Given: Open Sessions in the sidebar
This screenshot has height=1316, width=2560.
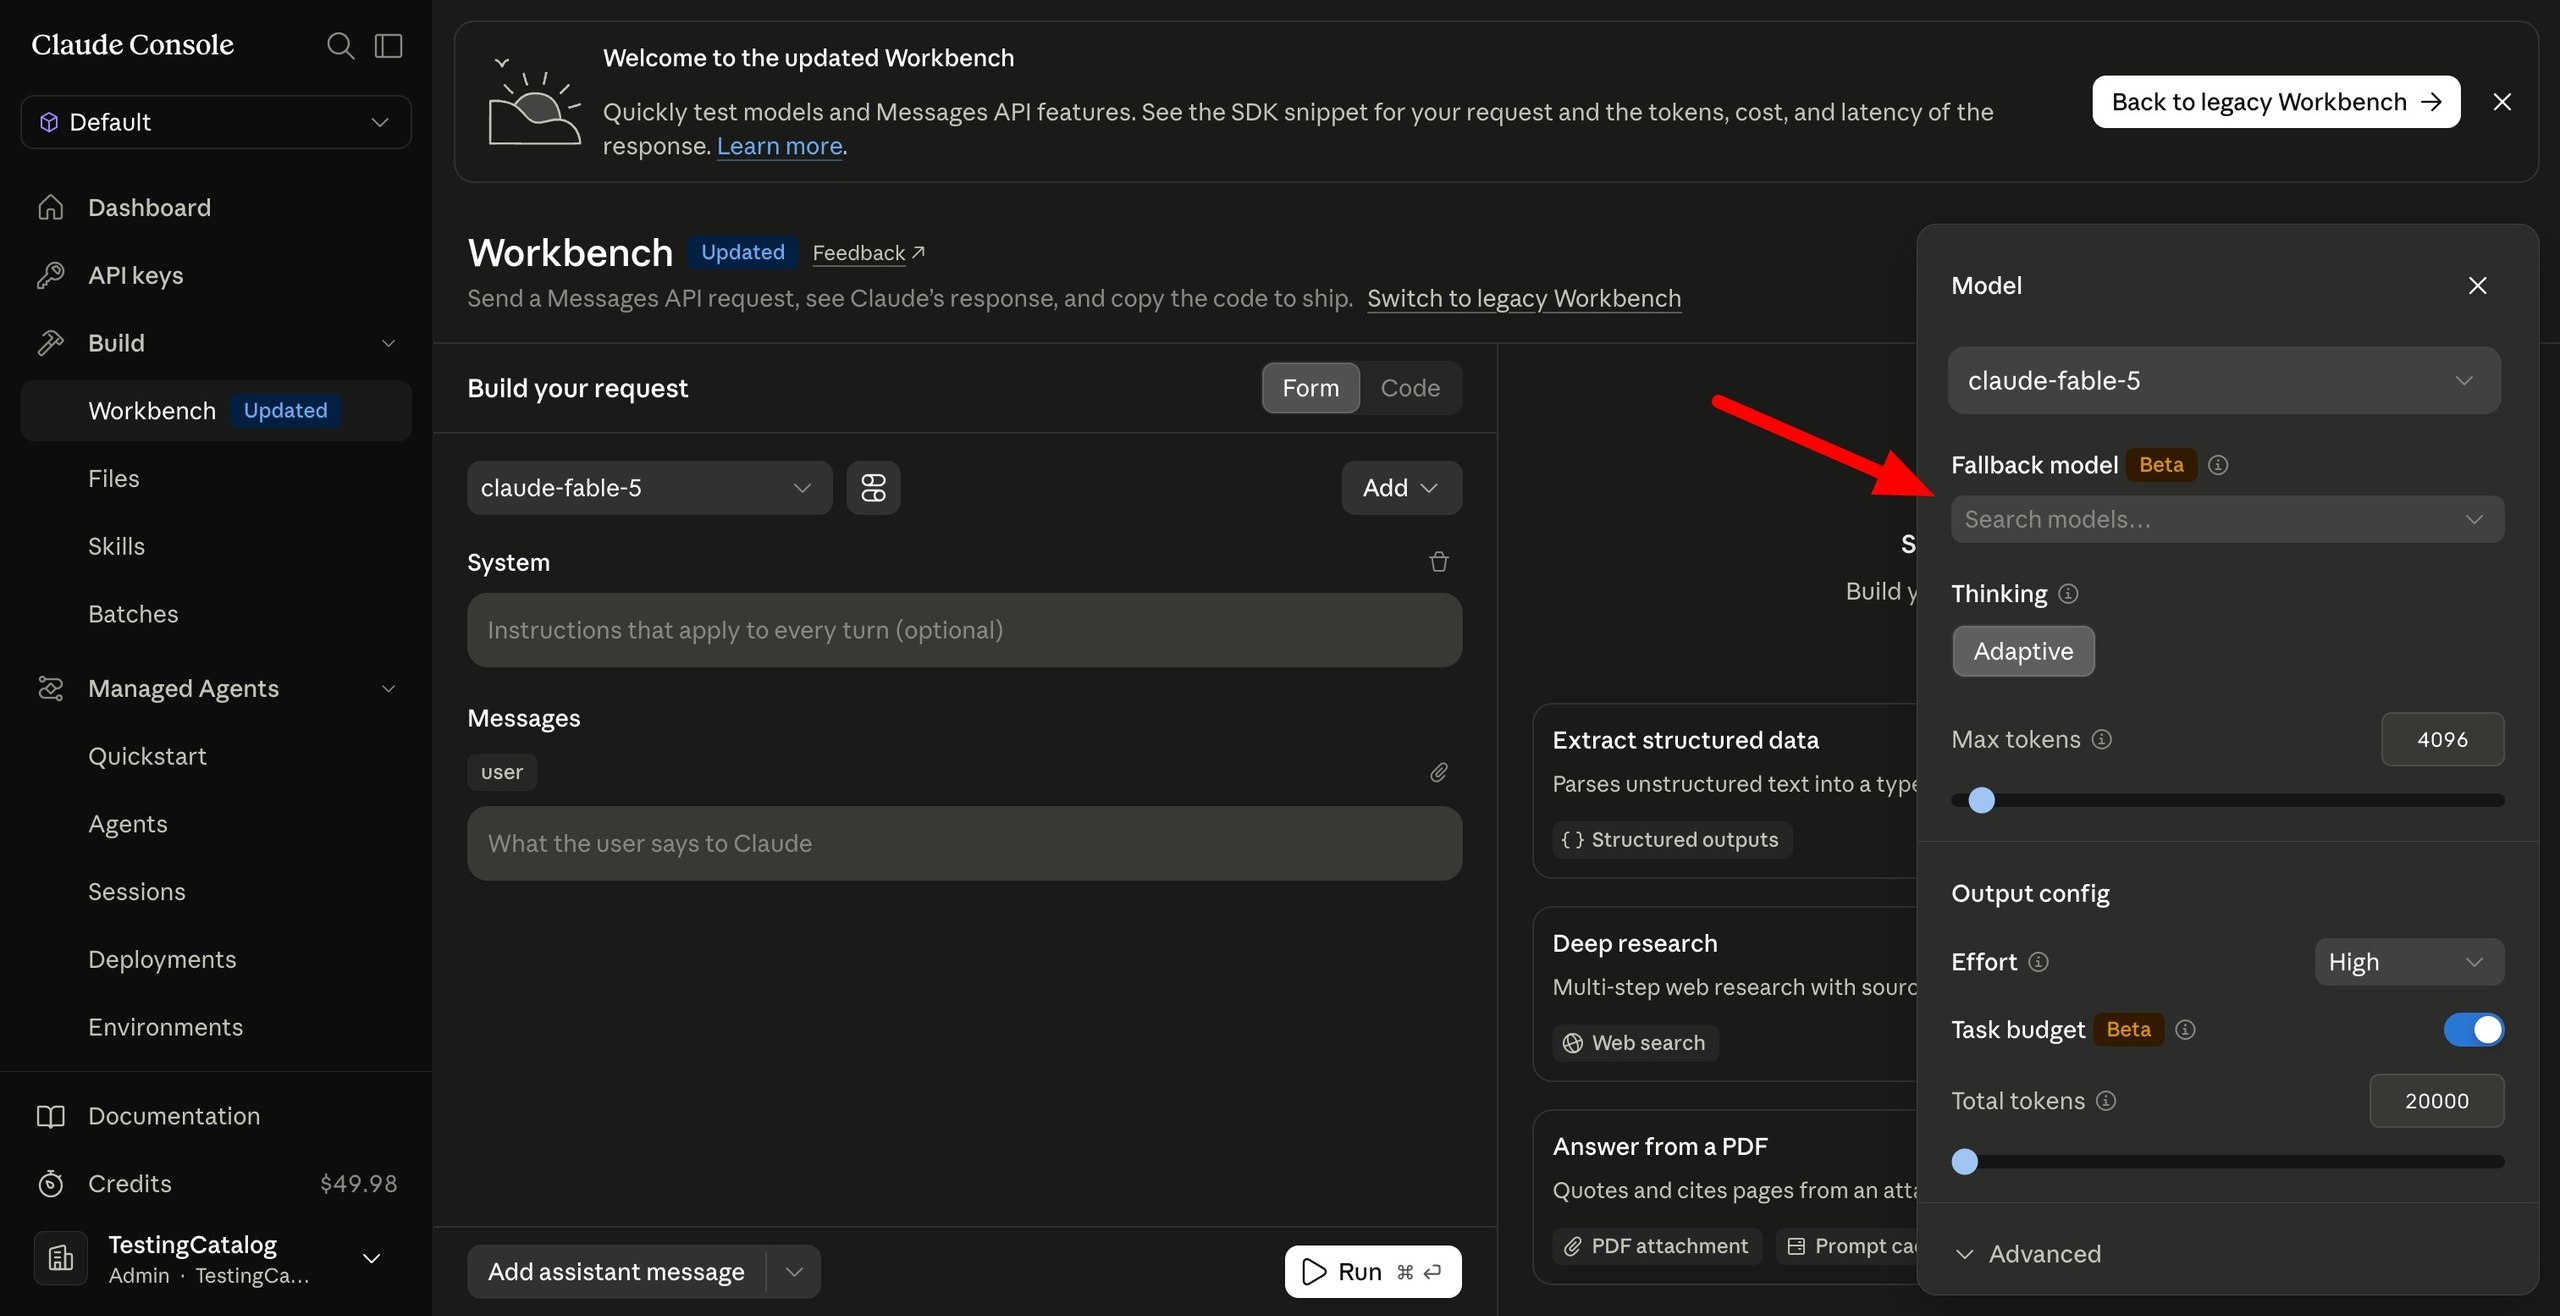Looking at the screenshot, I should pos(136,892).
